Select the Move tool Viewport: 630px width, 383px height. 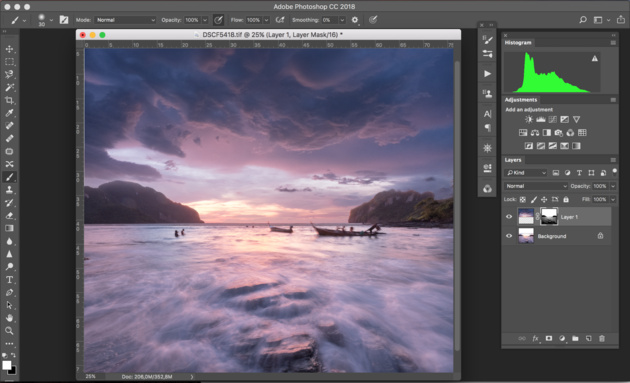9,49
